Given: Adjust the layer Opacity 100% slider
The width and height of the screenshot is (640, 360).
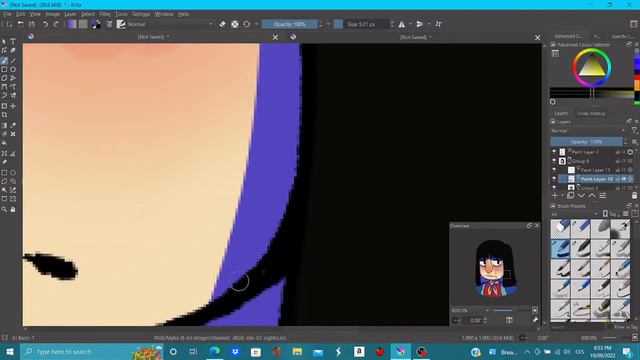Looking at the screenshot, I should pyautogui.click(x=586, y=142).
